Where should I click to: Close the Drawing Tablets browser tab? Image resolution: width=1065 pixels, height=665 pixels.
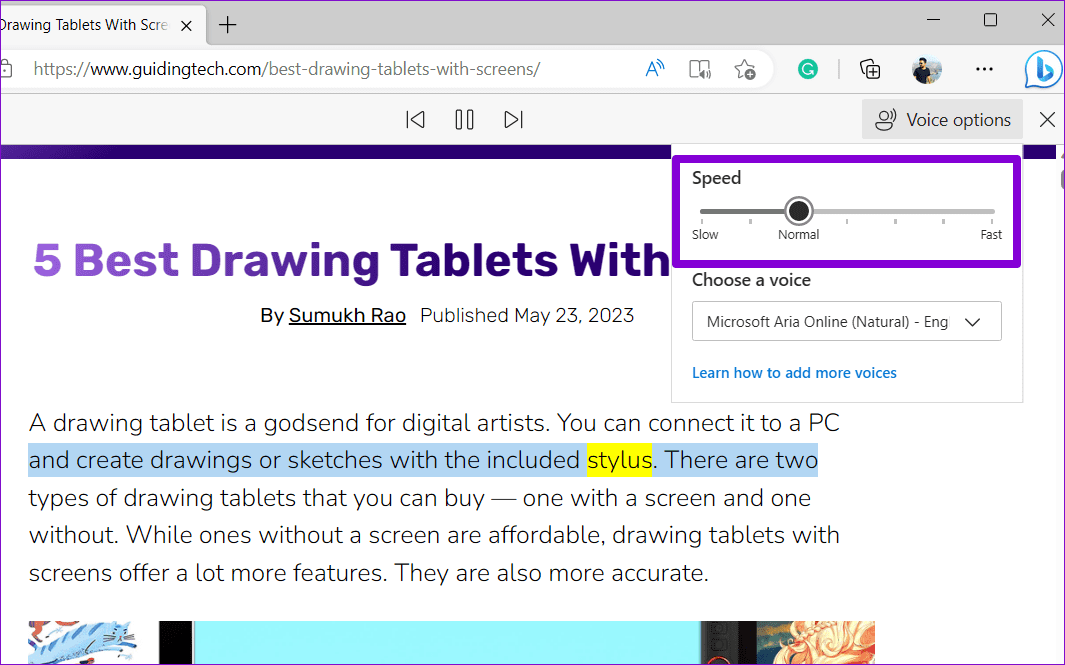(186, 26)
